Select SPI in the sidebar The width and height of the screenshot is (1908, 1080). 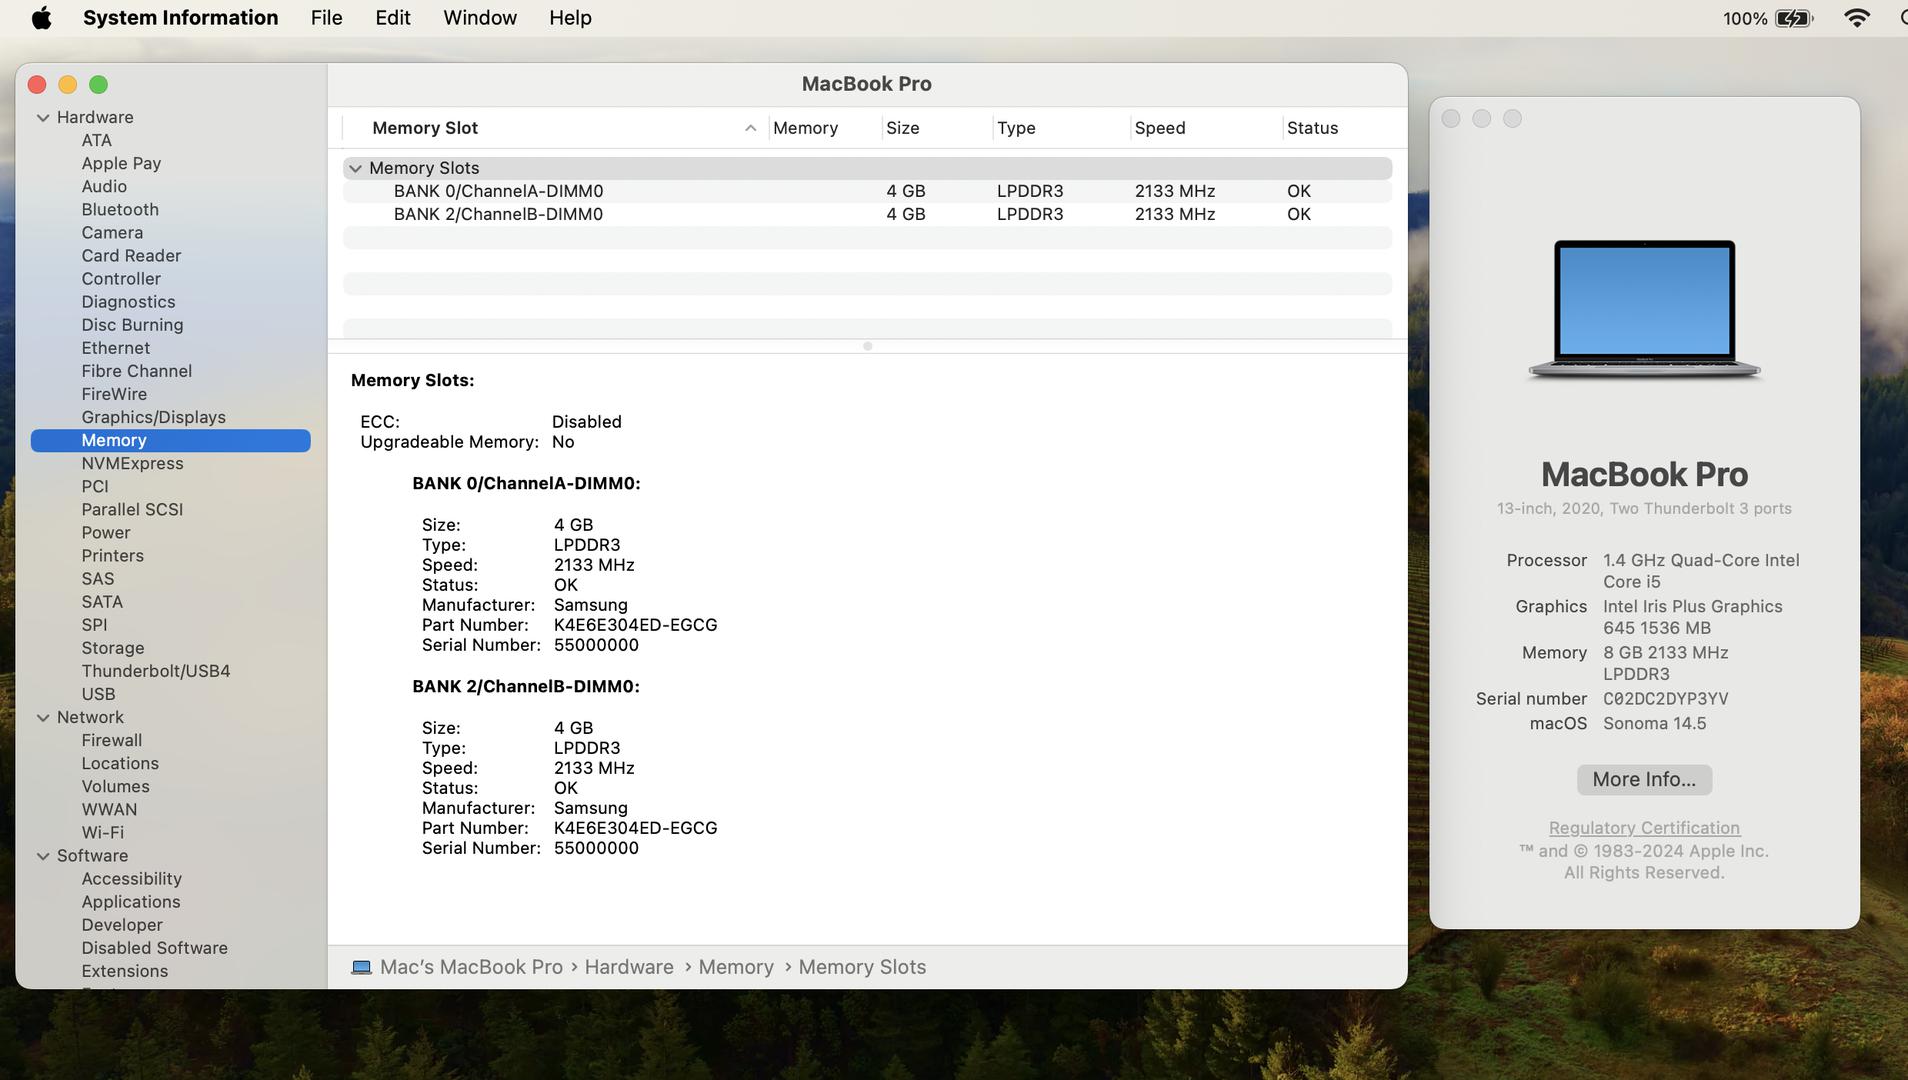pos(94,625)
